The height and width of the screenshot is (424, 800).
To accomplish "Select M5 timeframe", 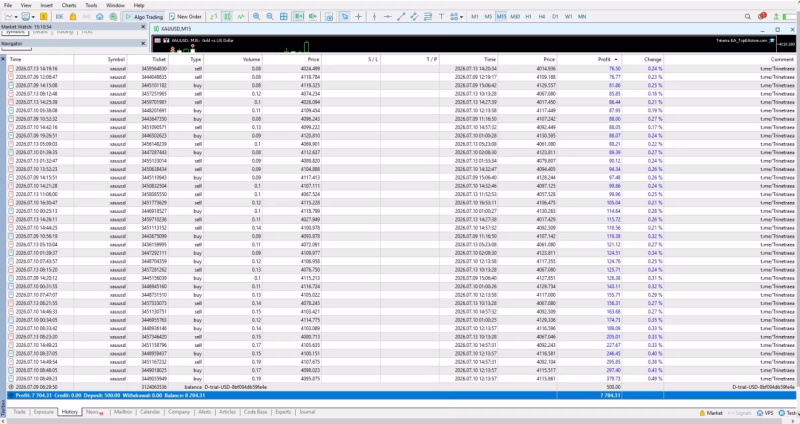I will tap(488, 16).
